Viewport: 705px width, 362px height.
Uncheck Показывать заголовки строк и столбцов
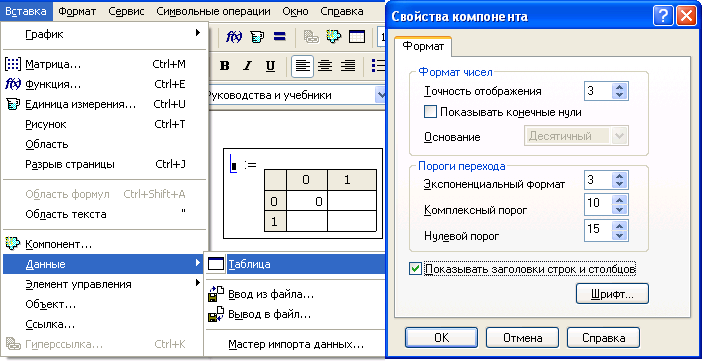pyautogui.click(x=415, y=269)
